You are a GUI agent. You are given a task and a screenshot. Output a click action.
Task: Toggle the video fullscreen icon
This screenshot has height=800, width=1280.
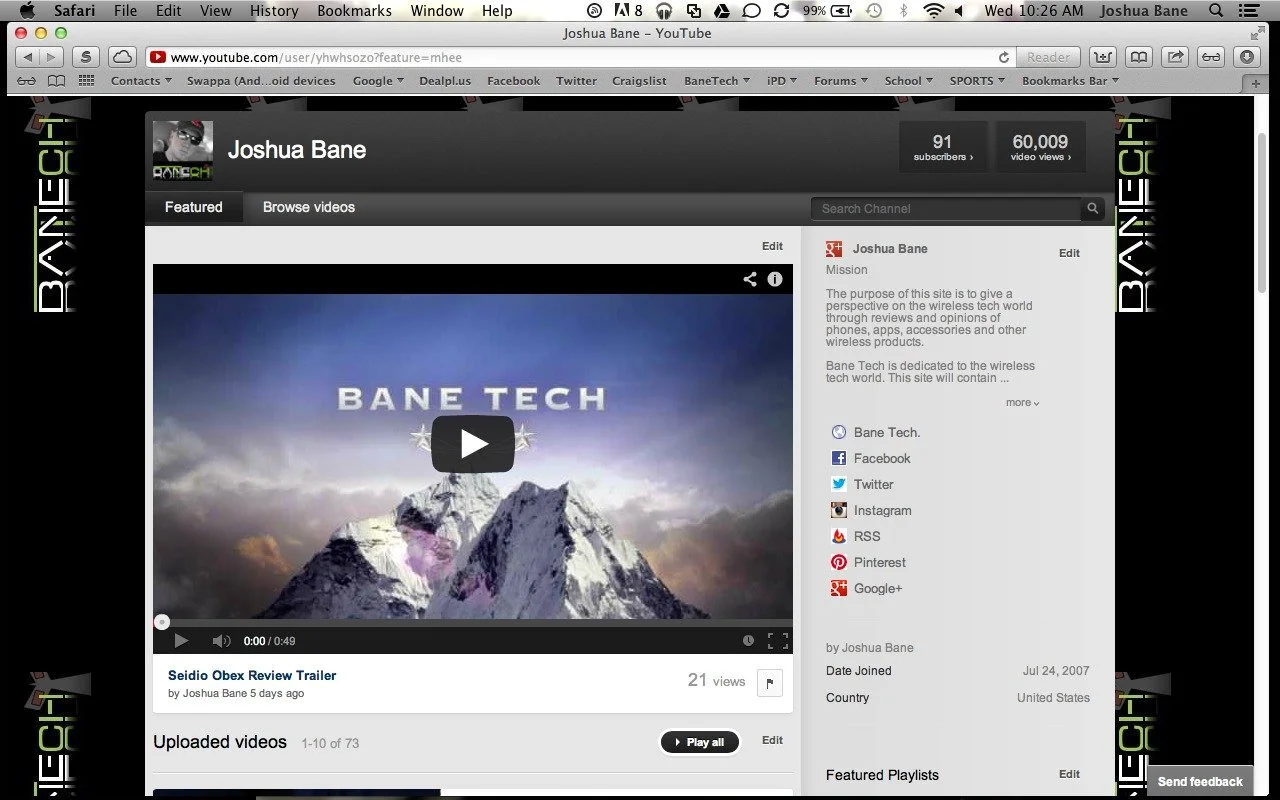pyautogui.click(x=778, y=641)
